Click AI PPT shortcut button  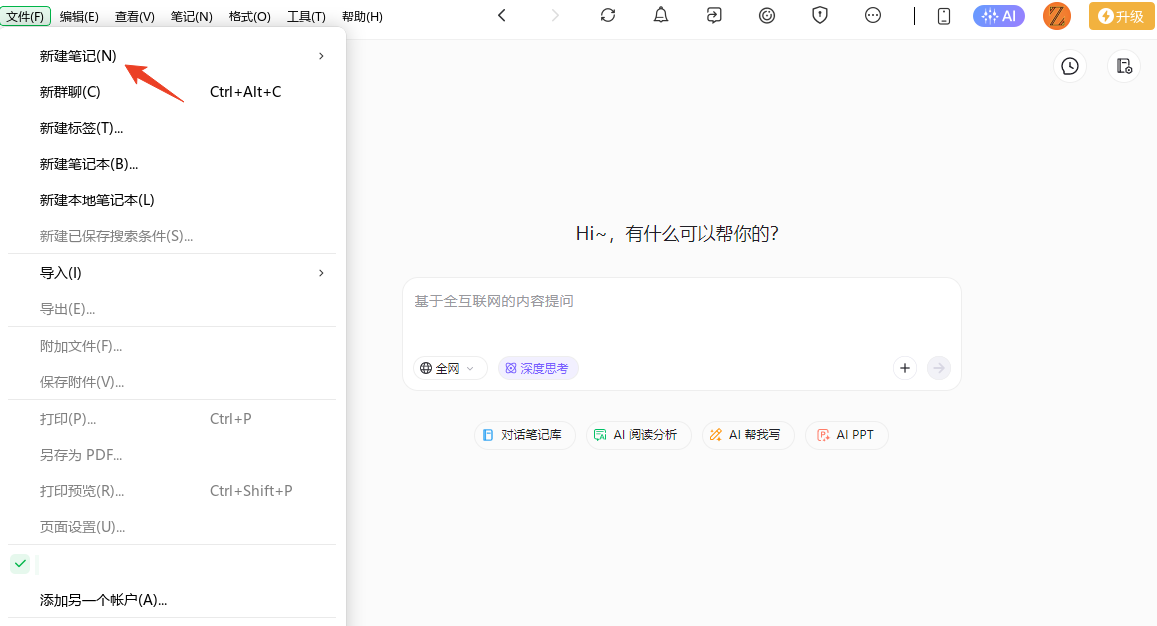pyautogui.click(x=846, y=435)
